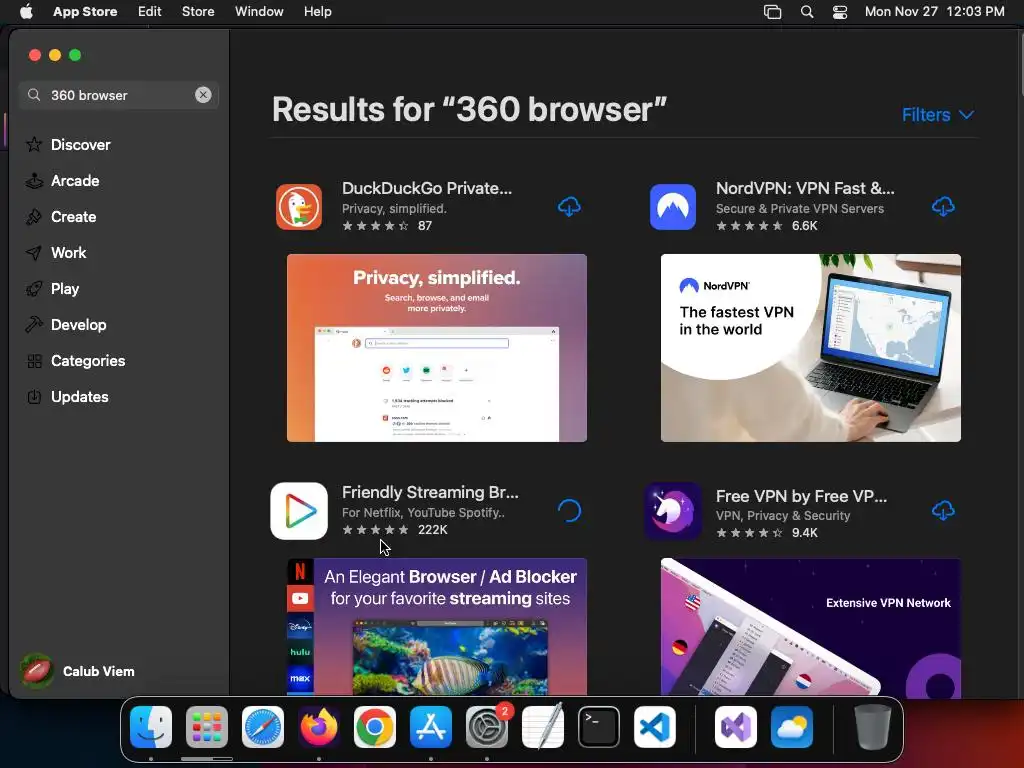Click the NordVPN 6.6K rating
The image size is (1024, 768).
(767, 226)
